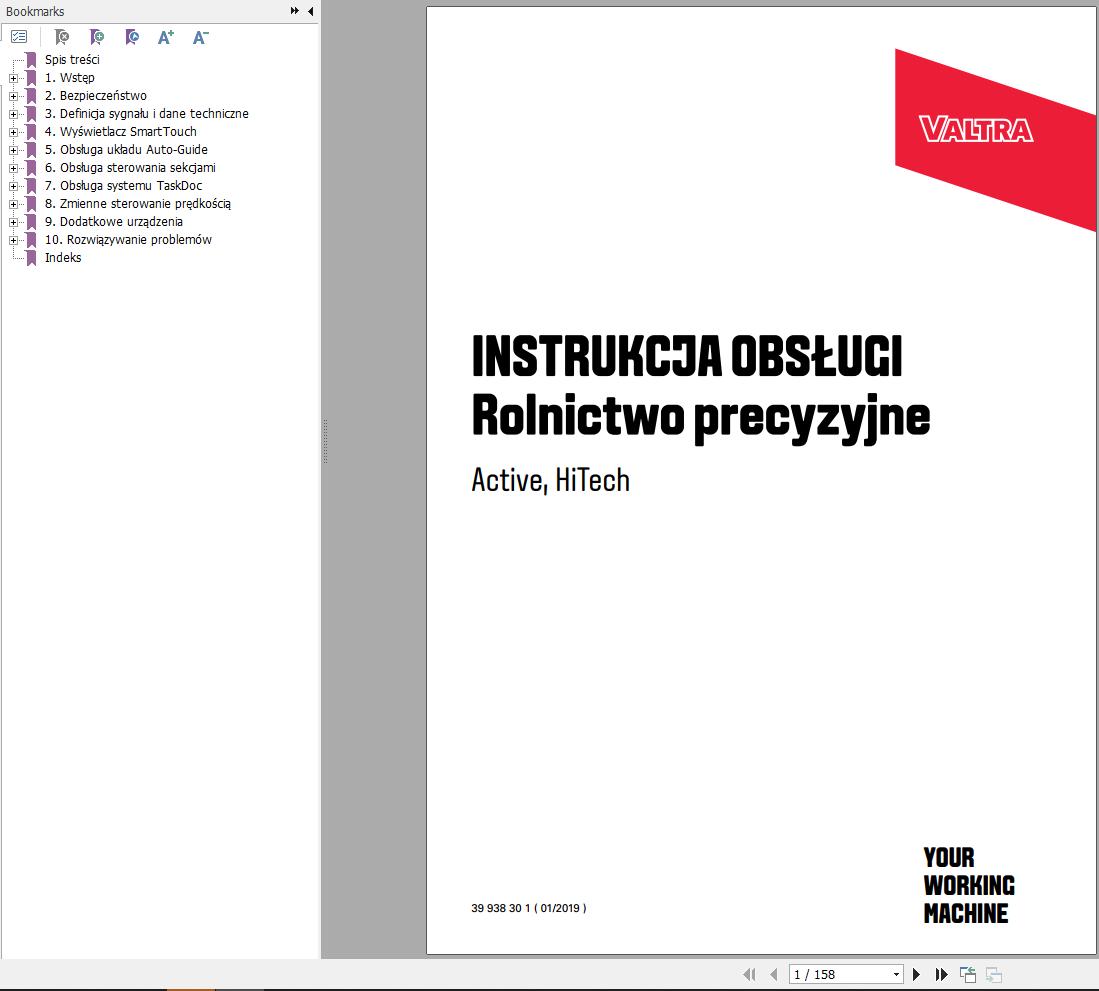Click the panel splitter grip handle
Viewport: 1099px width, 991px height.
[x=325, y=442]
